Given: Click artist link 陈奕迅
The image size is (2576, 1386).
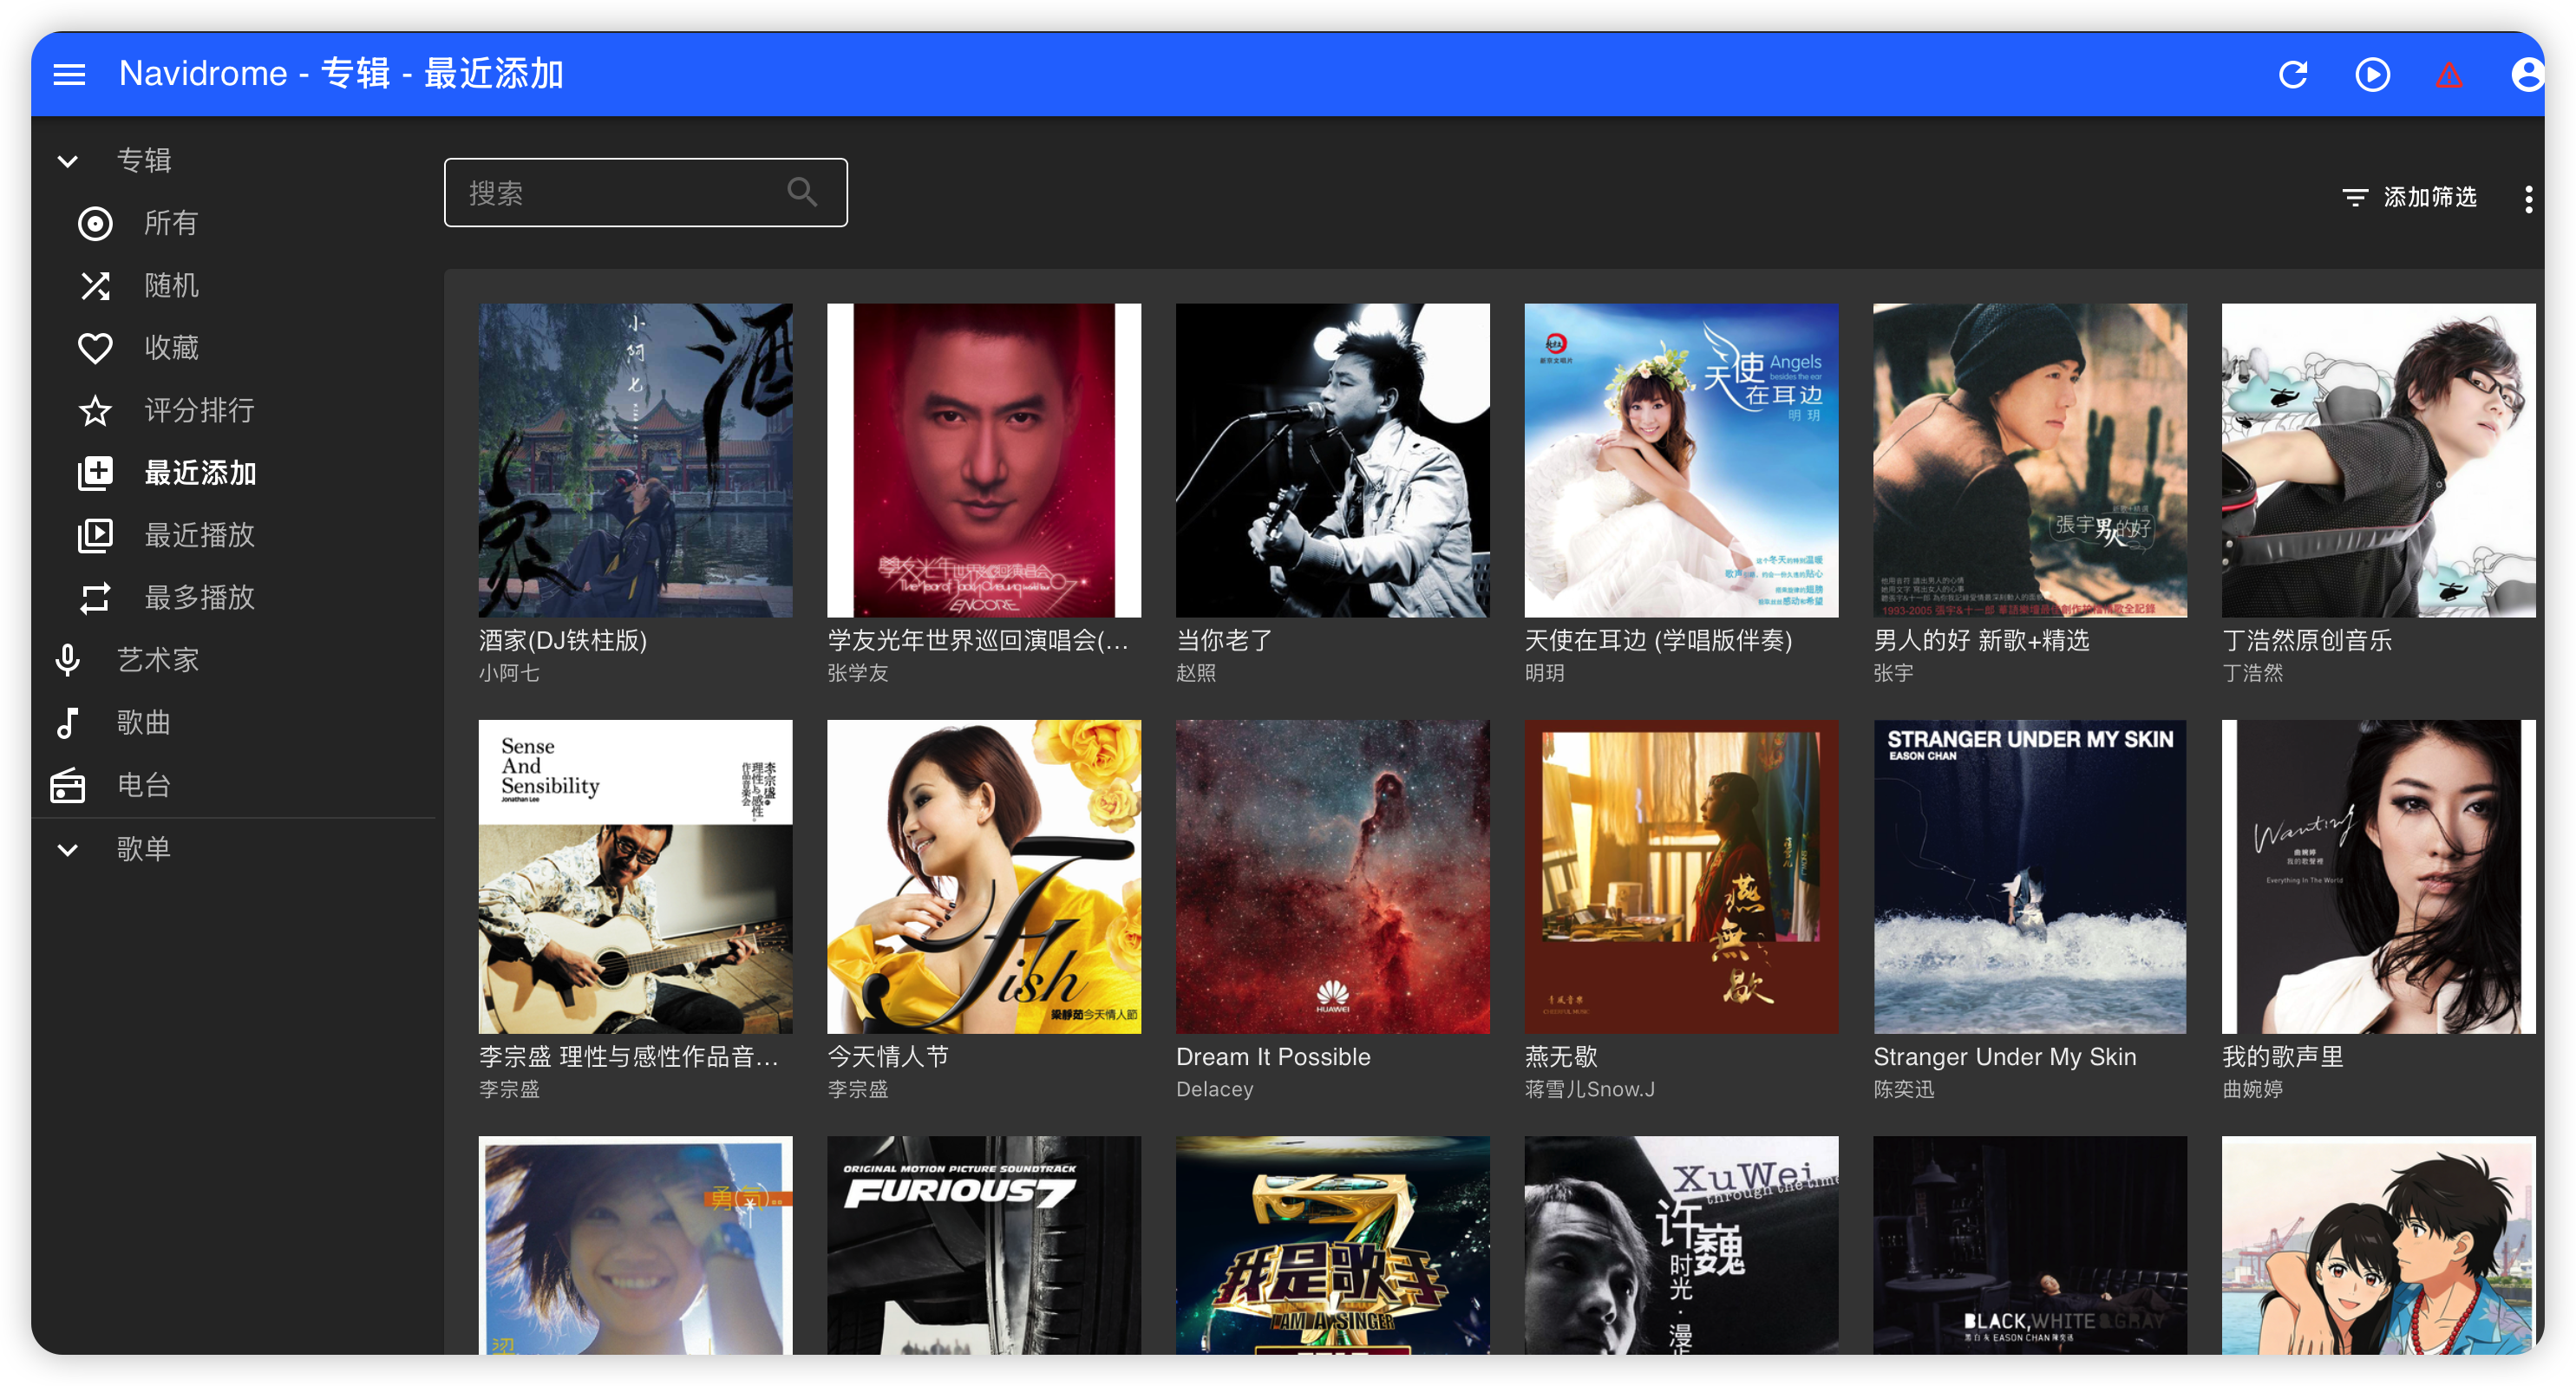Looking at the screenshot, I should (x=1904, y=1089).
